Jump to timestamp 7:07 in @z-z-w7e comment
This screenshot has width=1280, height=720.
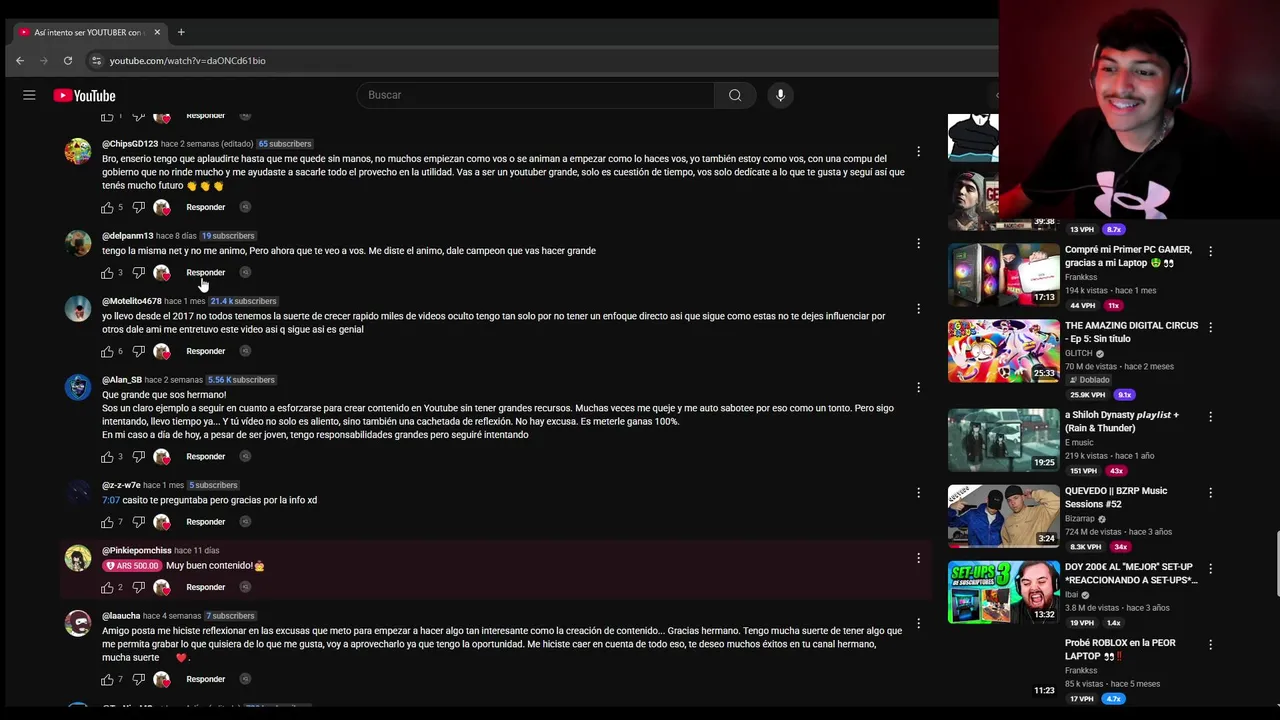click(111, 500)
